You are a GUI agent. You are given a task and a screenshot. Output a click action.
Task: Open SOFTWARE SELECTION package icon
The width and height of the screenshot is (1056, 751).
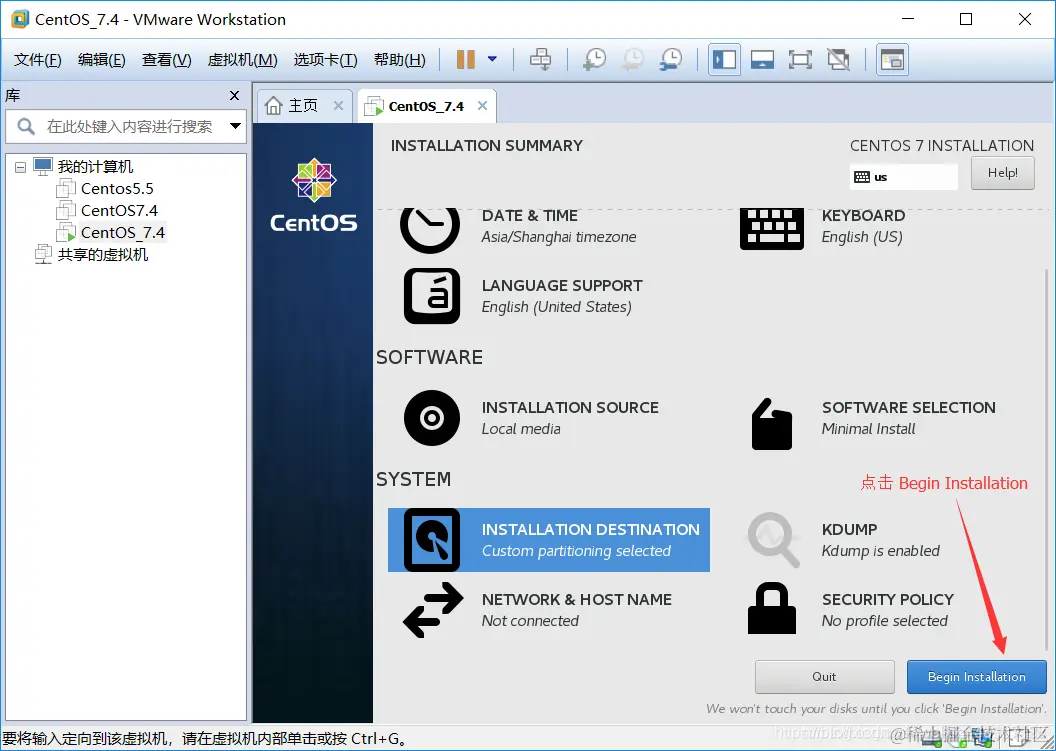tap(772, 424)
